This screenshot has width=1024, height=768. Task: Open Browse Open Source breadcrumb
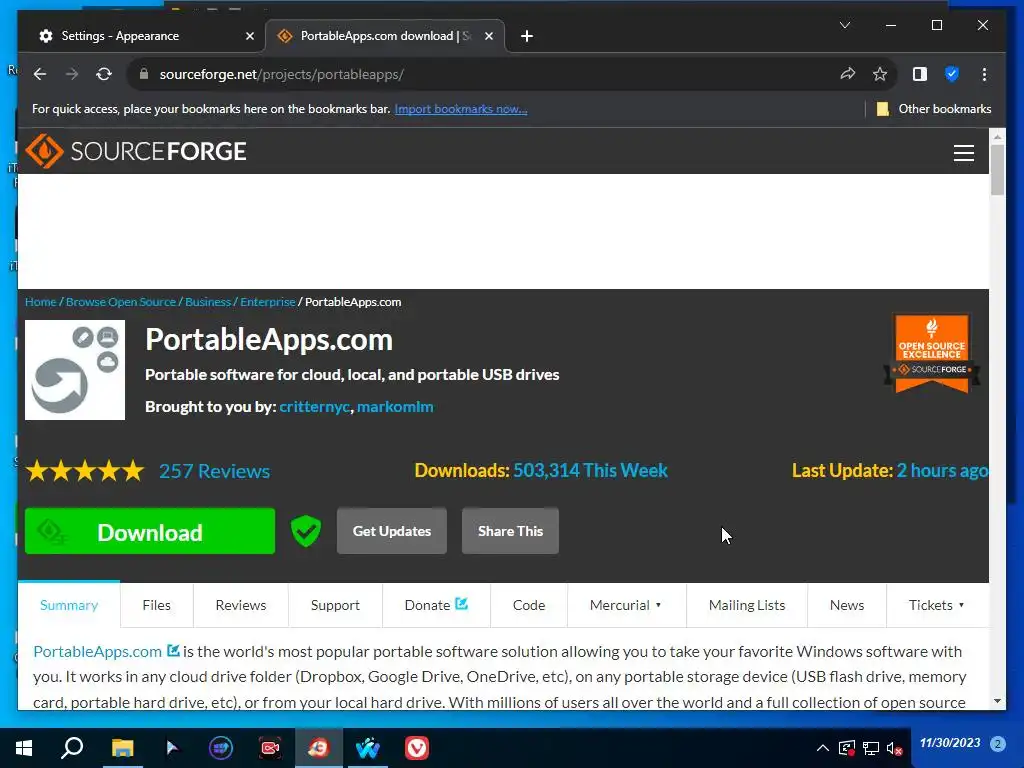[x=121, y=302]
